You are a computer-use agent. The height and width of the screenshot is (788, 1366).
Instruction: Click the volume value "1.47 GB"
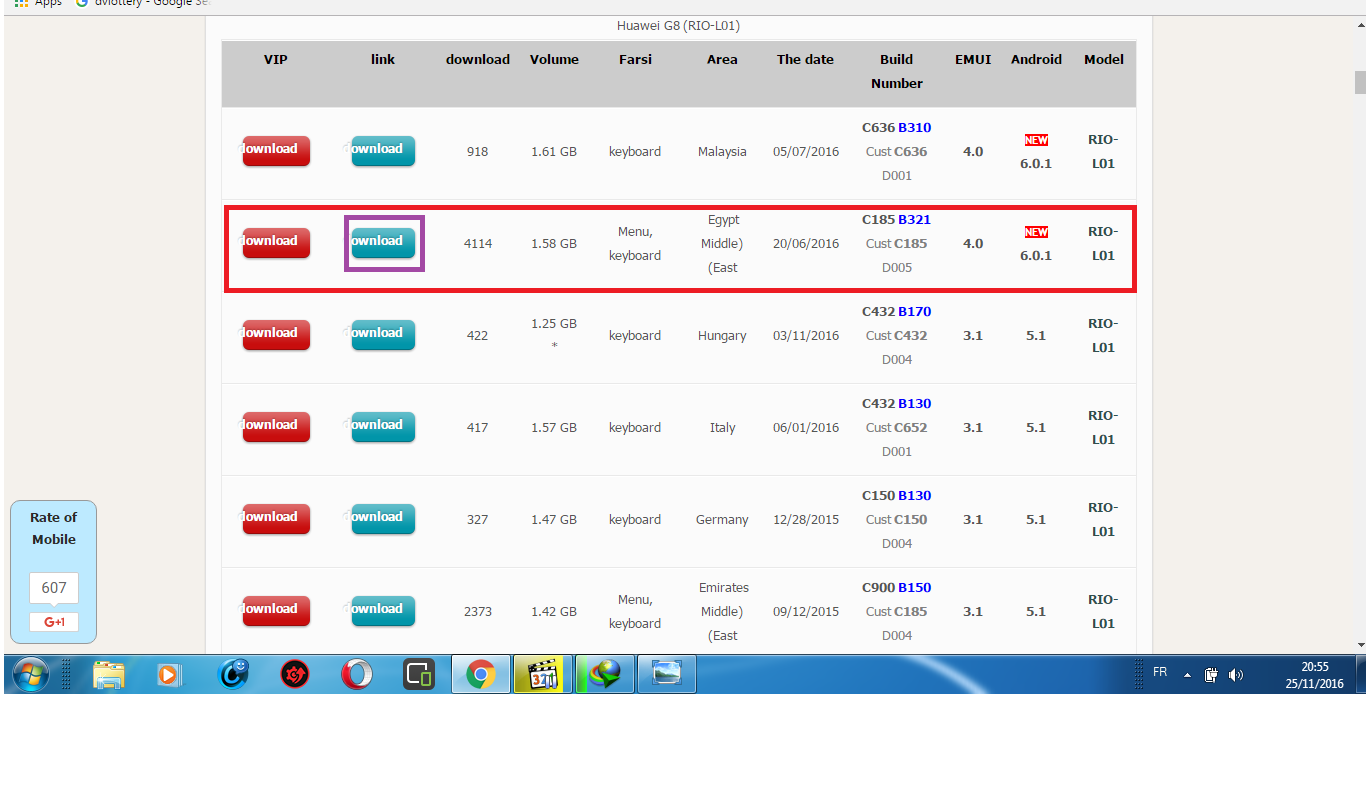coord(554,519)
